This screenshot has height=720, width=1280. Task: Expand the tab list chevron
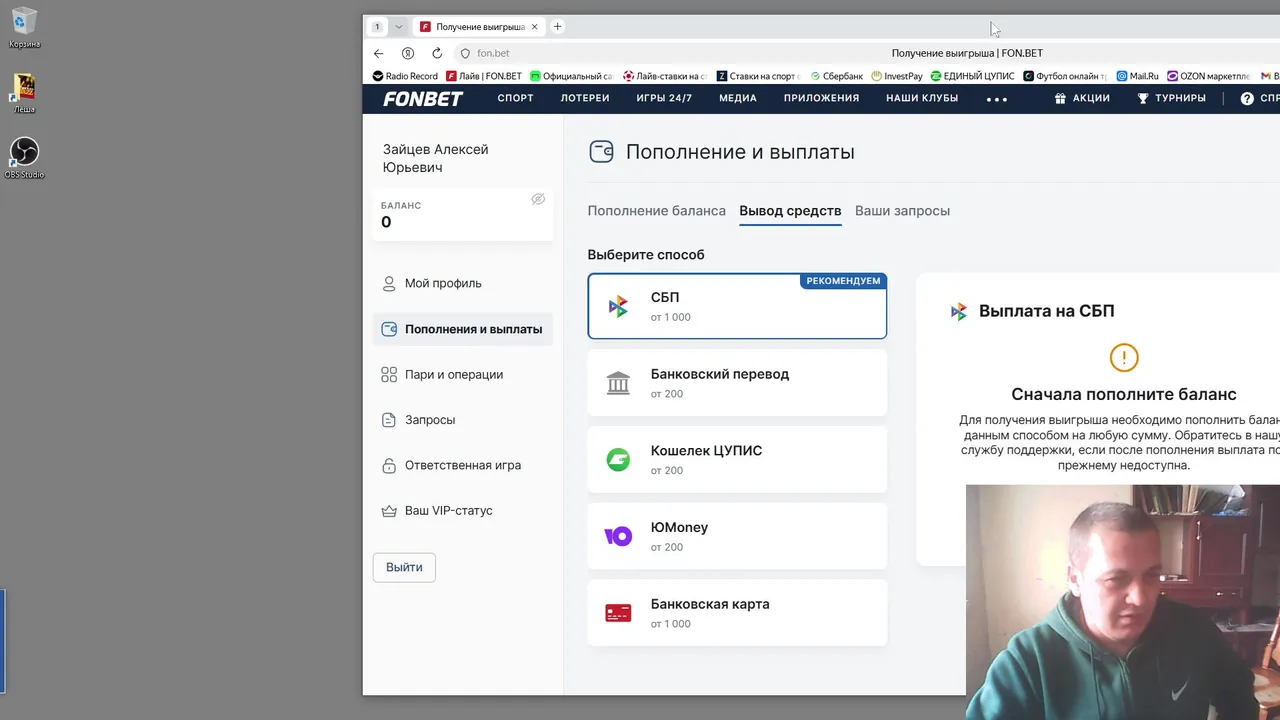point(399,27)
